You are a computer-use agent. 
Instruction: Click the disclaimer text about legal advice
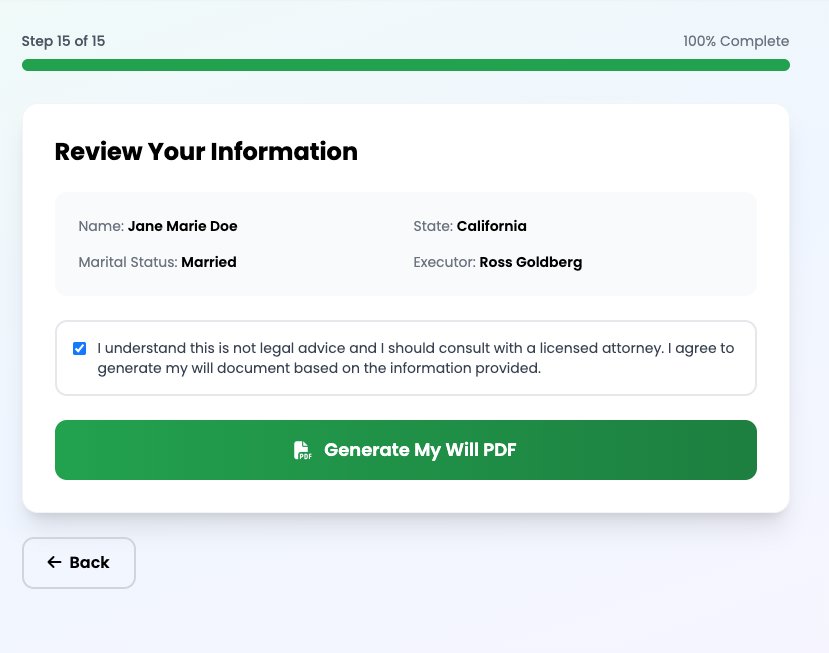(415, 358)
